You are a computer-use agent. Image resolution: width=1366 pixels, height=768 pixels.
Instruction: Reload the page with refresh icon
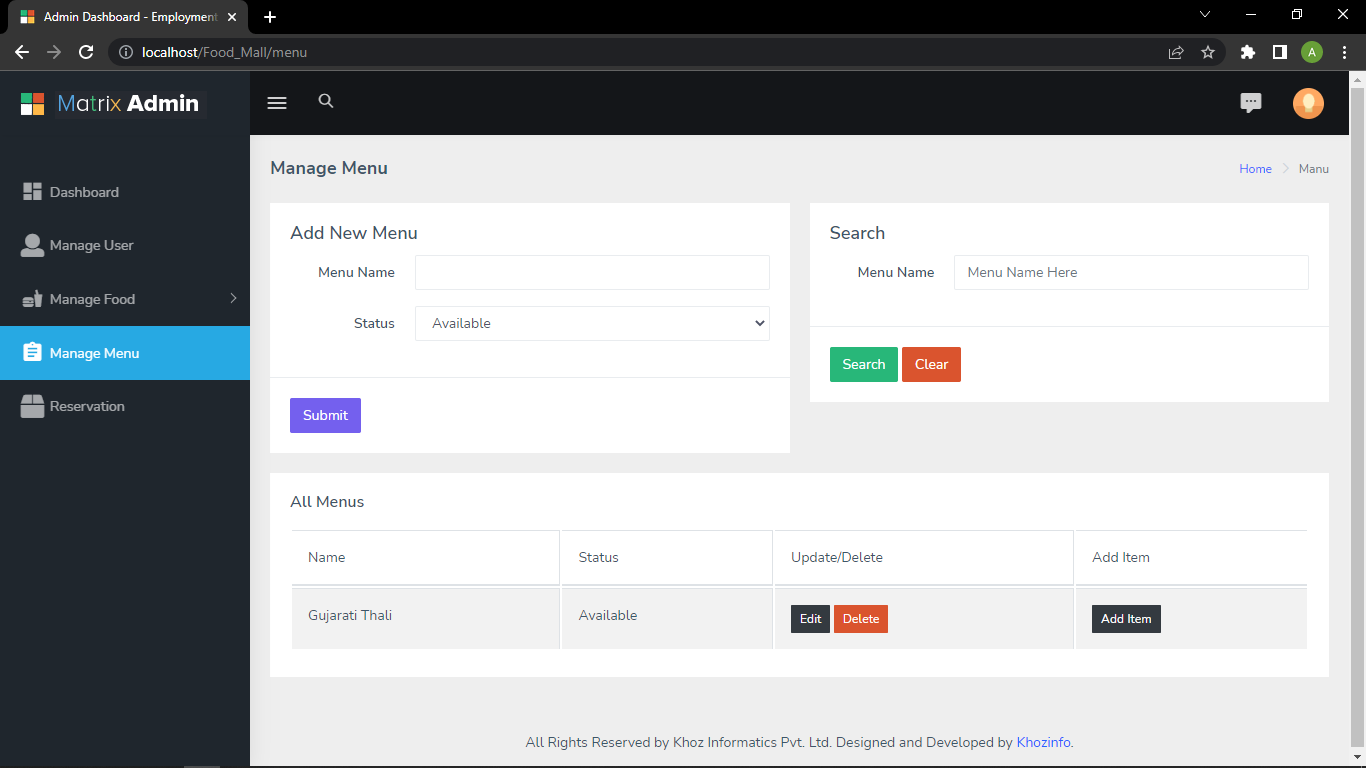(86, 52)
